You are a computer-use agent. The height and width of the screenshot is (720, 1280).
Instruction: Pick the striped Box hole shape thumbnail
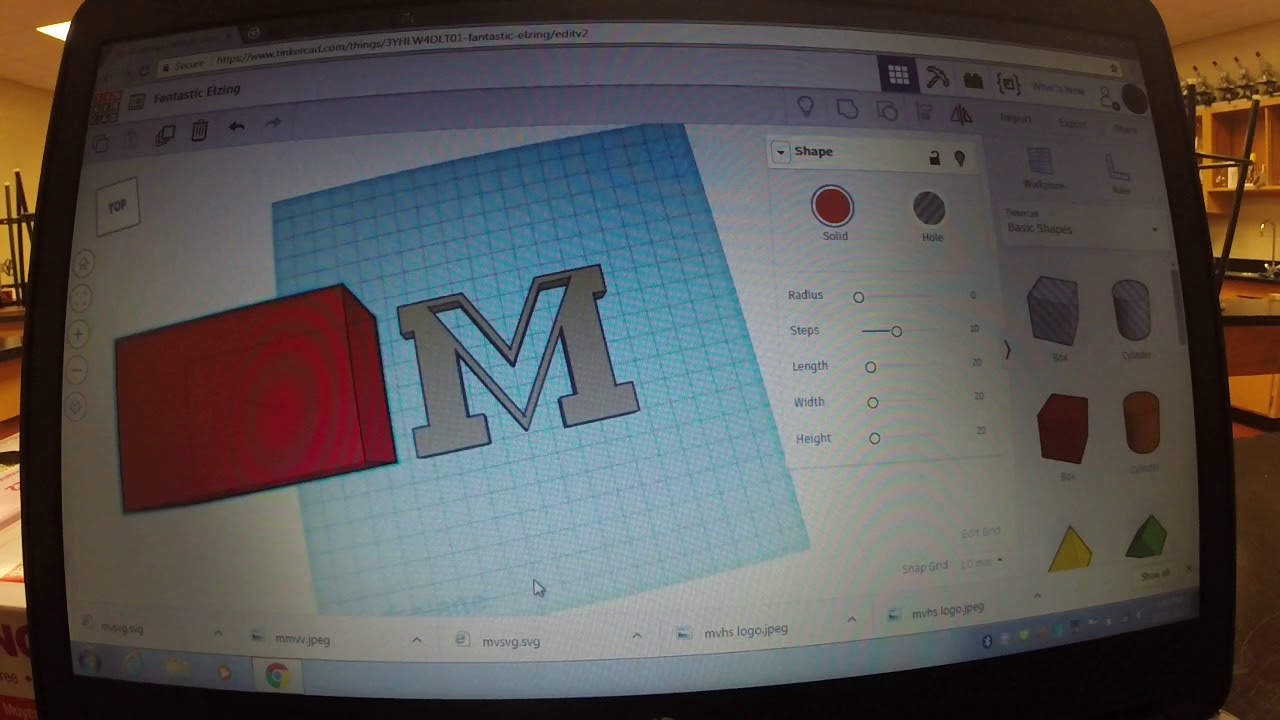point(1053,309)
